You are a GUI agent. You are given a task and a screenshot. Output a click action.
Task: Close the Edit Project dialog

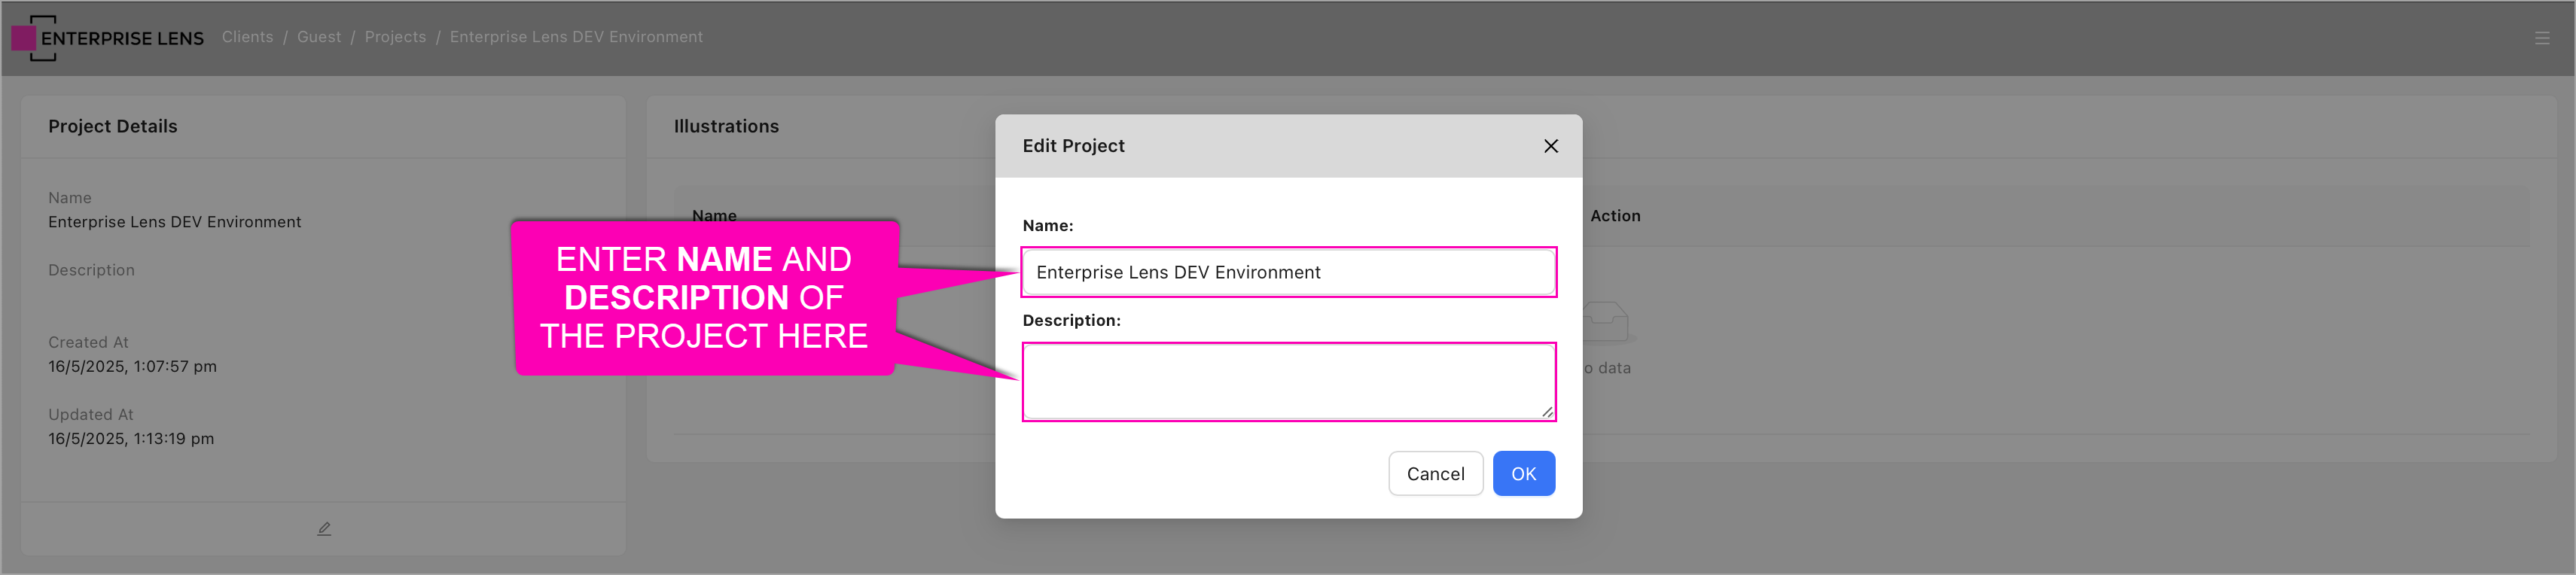tap(1550, 146)
